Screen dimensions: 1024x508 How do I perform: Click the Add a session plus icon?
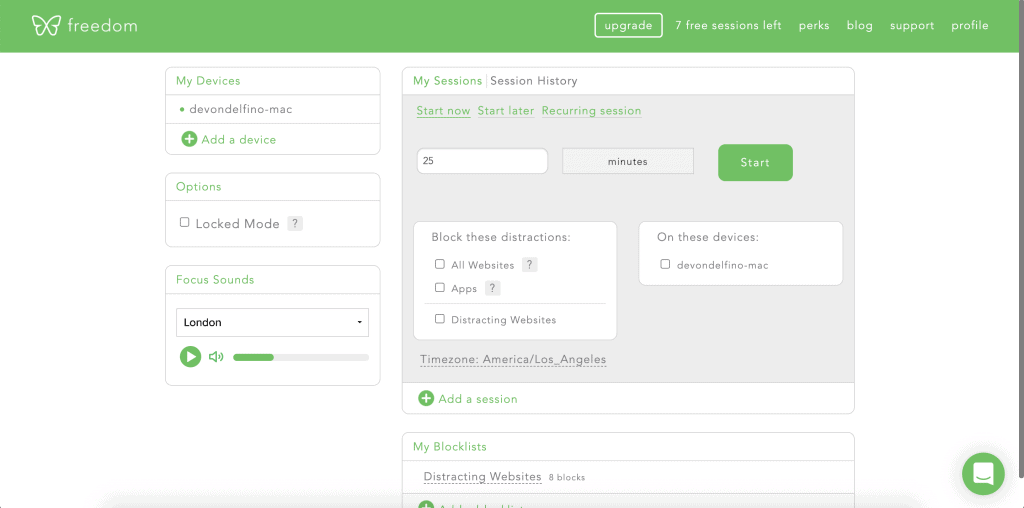tap(426, 398)
